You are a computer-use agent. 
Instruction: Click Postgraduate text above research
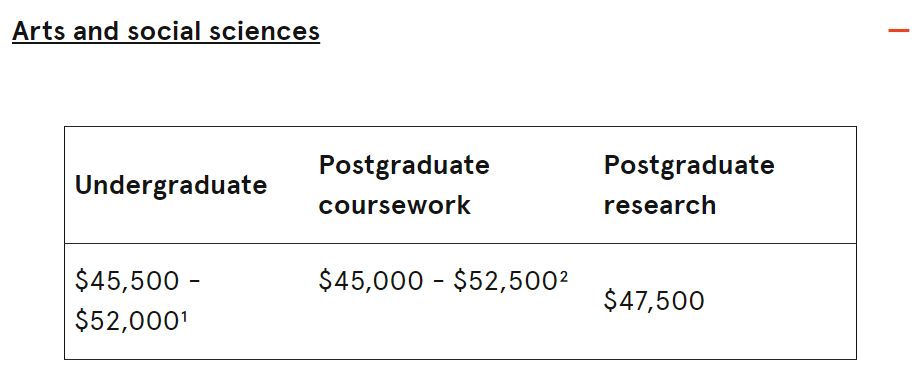pos(689,166)
